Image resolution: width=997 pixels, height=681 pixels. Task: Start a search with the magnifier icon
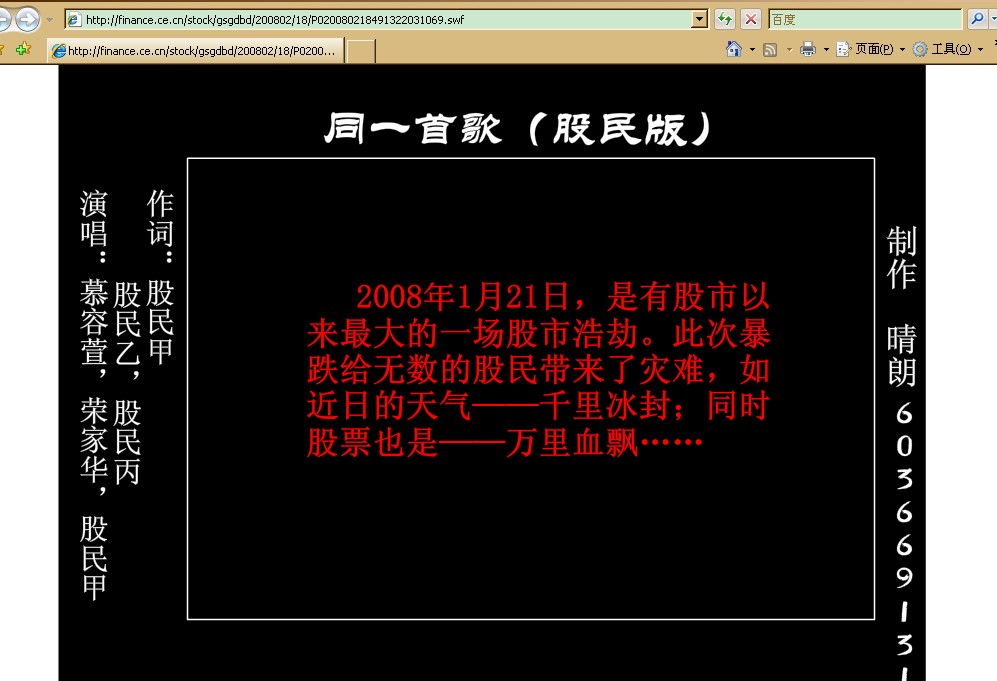[977, 18]
